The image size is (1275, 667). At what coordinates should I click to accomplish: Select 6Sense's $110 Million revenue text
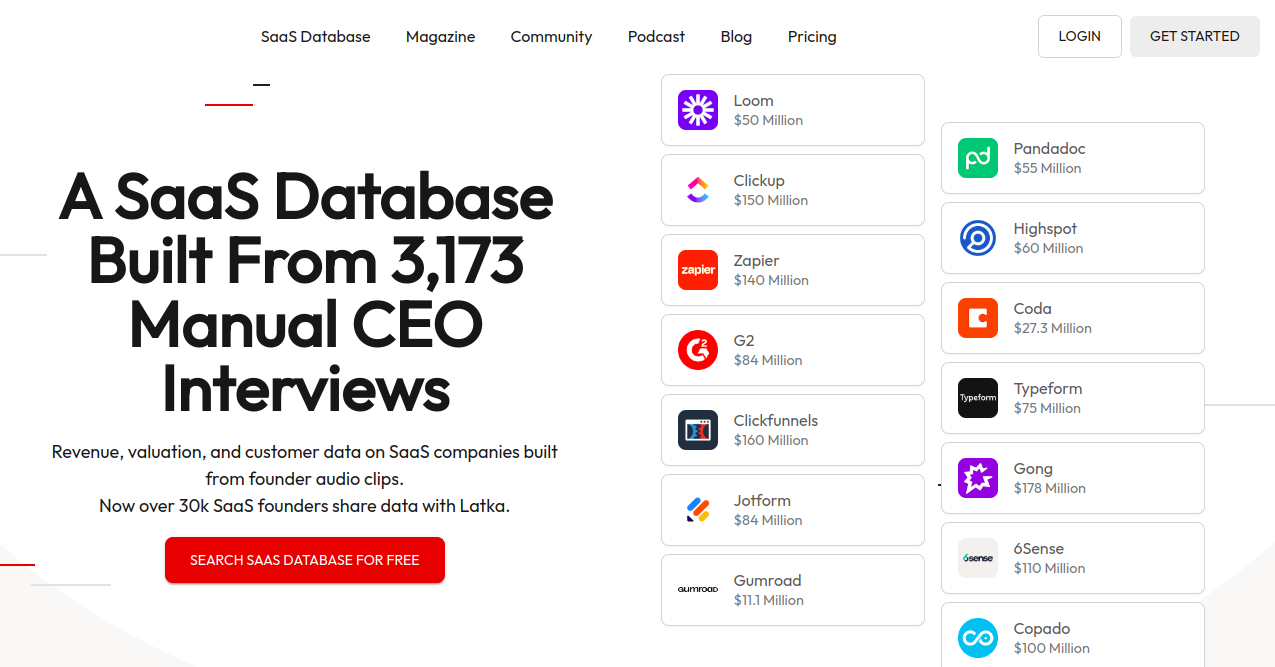coord(1050,568)
